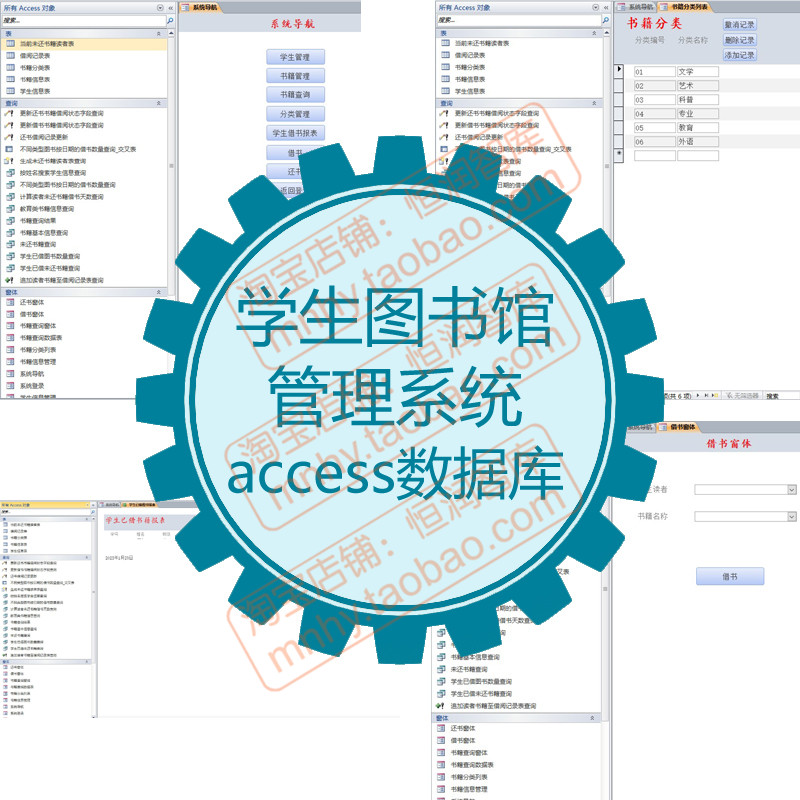Click the 学生管理 button

(x=295, y=57)
